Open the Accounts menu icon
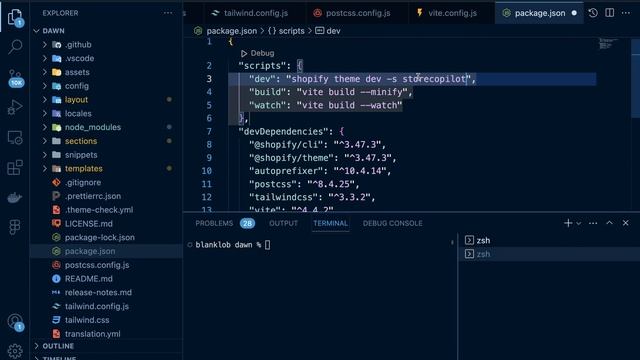This screenshot has height=360, width=640. click(16, 322)
